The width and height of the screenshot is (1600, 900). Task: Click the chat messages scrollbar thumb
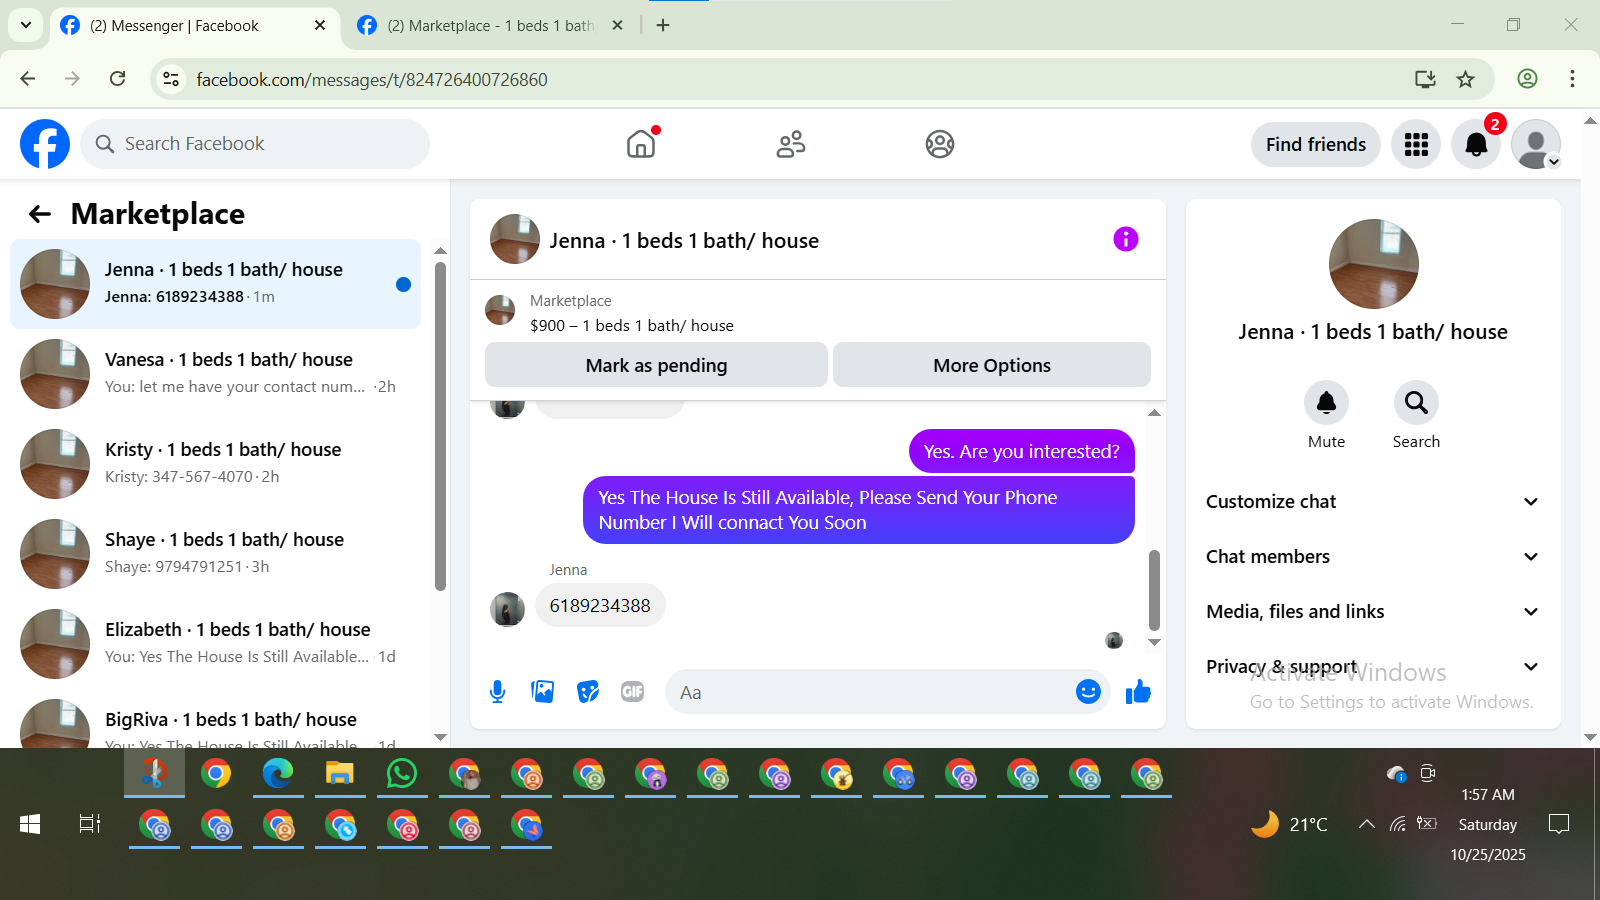(1154, 590)
